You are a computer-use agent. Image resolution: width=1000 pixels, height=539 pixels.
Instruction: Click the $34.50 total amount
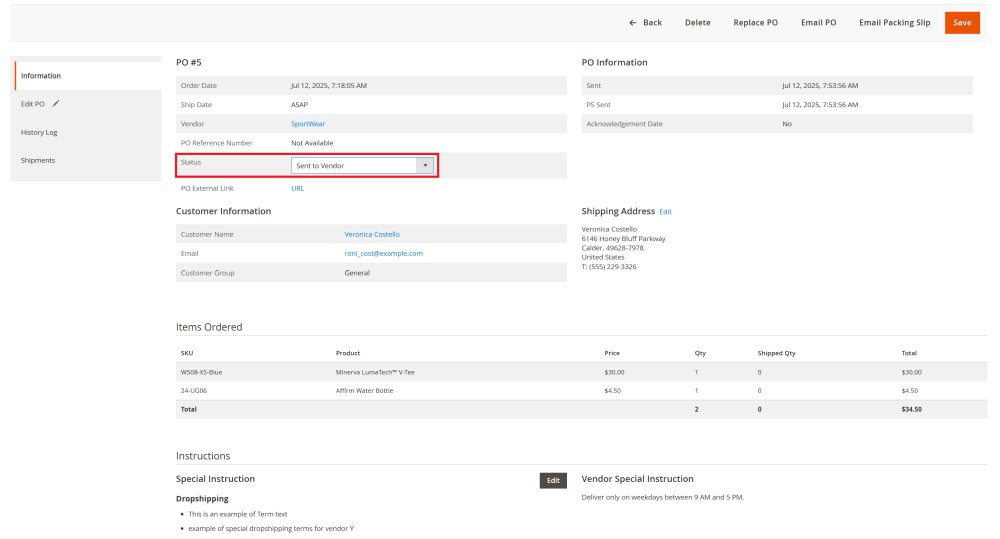coord(911,410)
